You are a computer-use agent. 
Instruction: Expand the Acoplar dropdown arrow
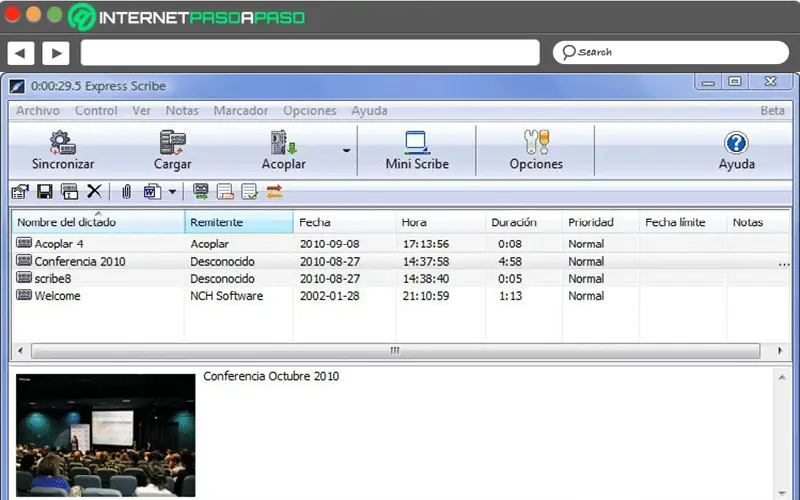[346, 151]
